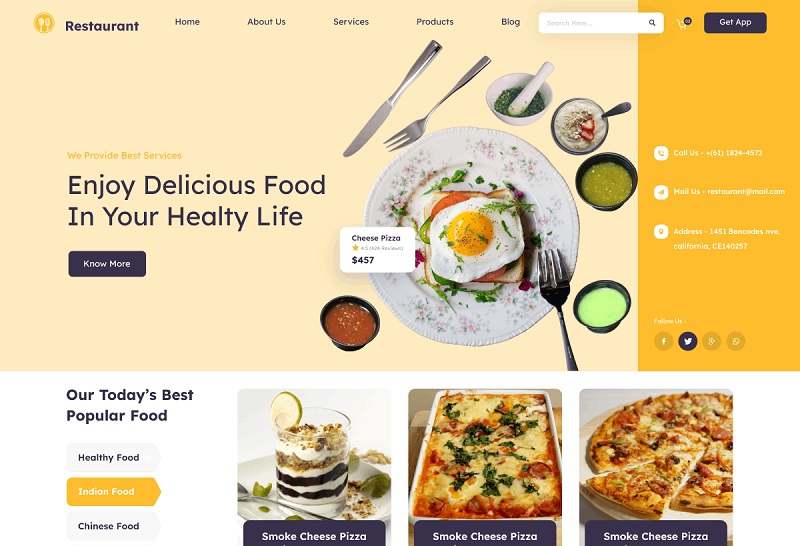Open the Twitter social icon

coord(688,341)
